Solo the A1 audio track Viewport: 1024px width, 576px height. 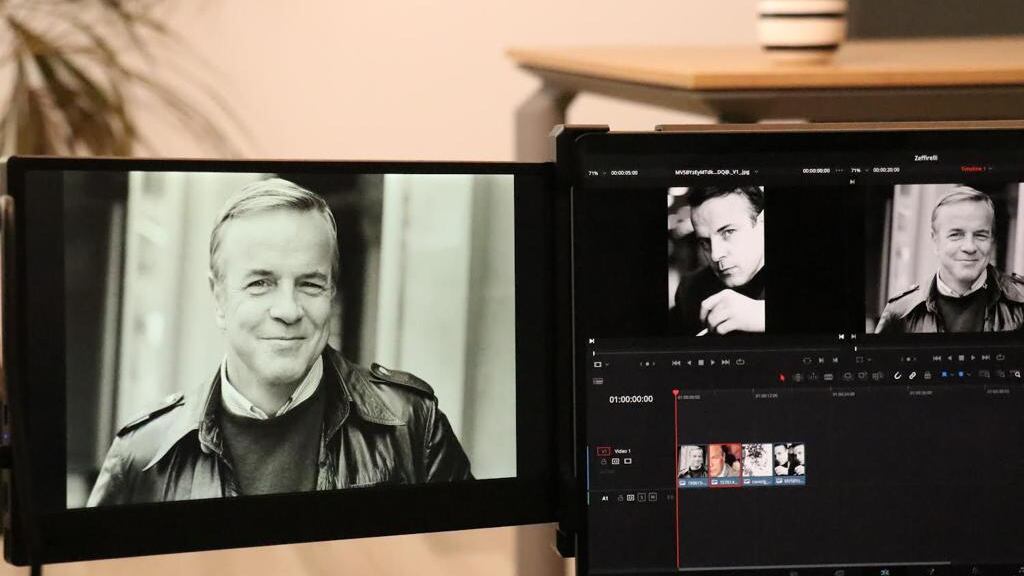[641, 498]
